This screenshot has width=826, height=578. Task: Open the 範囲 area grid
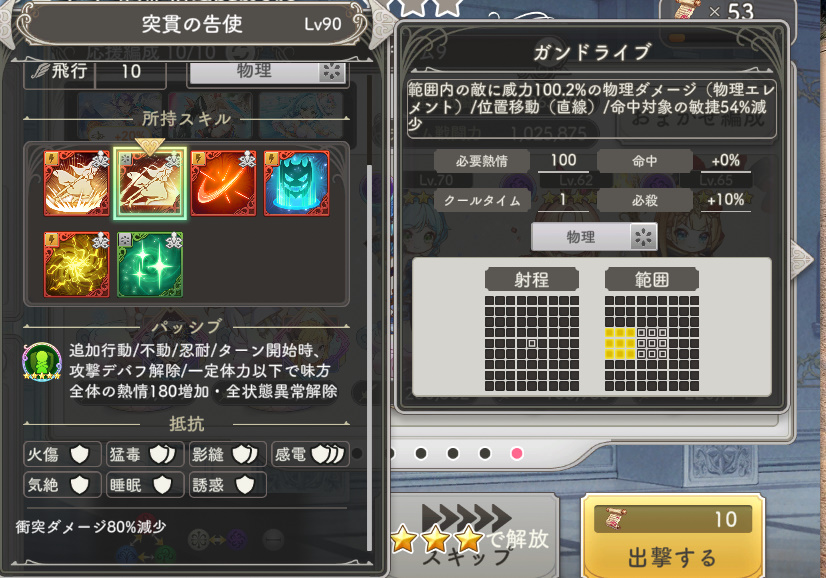point(652,343)
